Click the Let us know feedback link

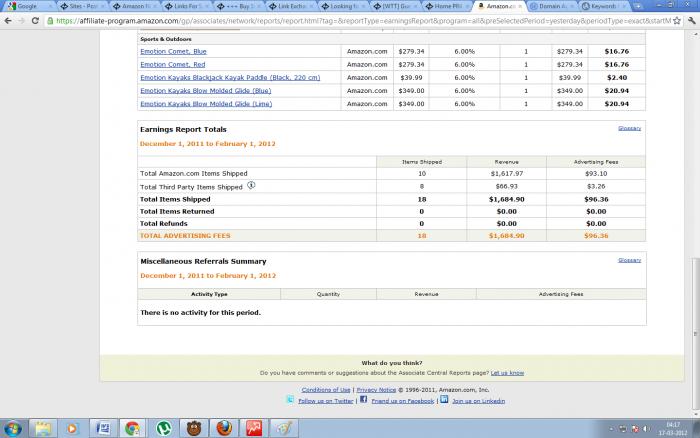tap(507, 373)
